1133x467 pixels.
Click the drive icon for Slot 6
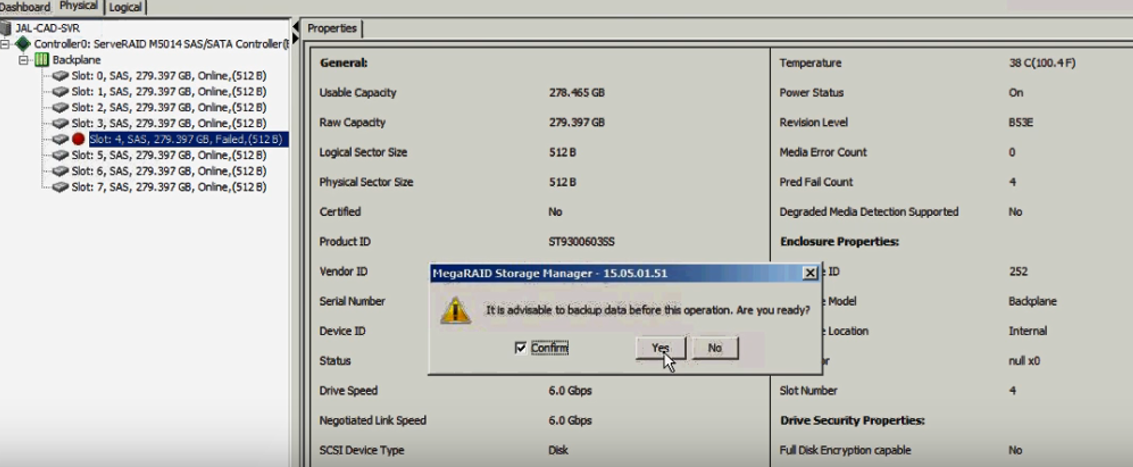point(61,171)
